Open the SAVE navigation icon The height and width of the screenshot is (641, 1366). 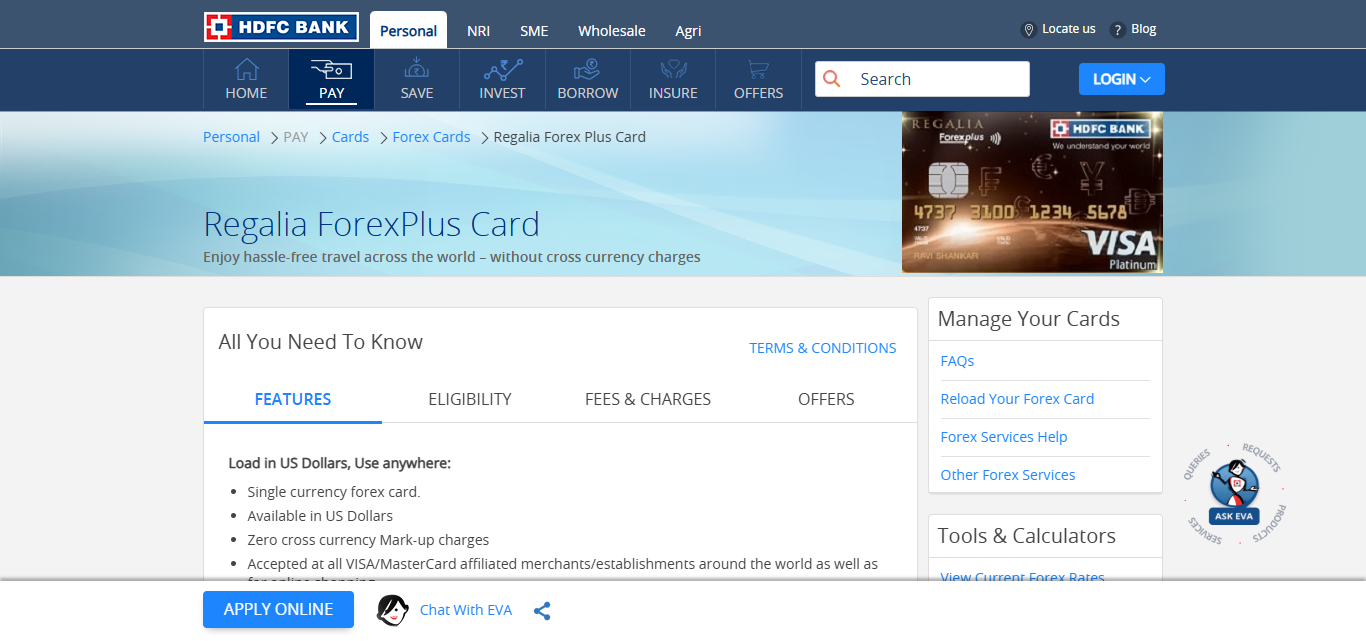[417, 69]
